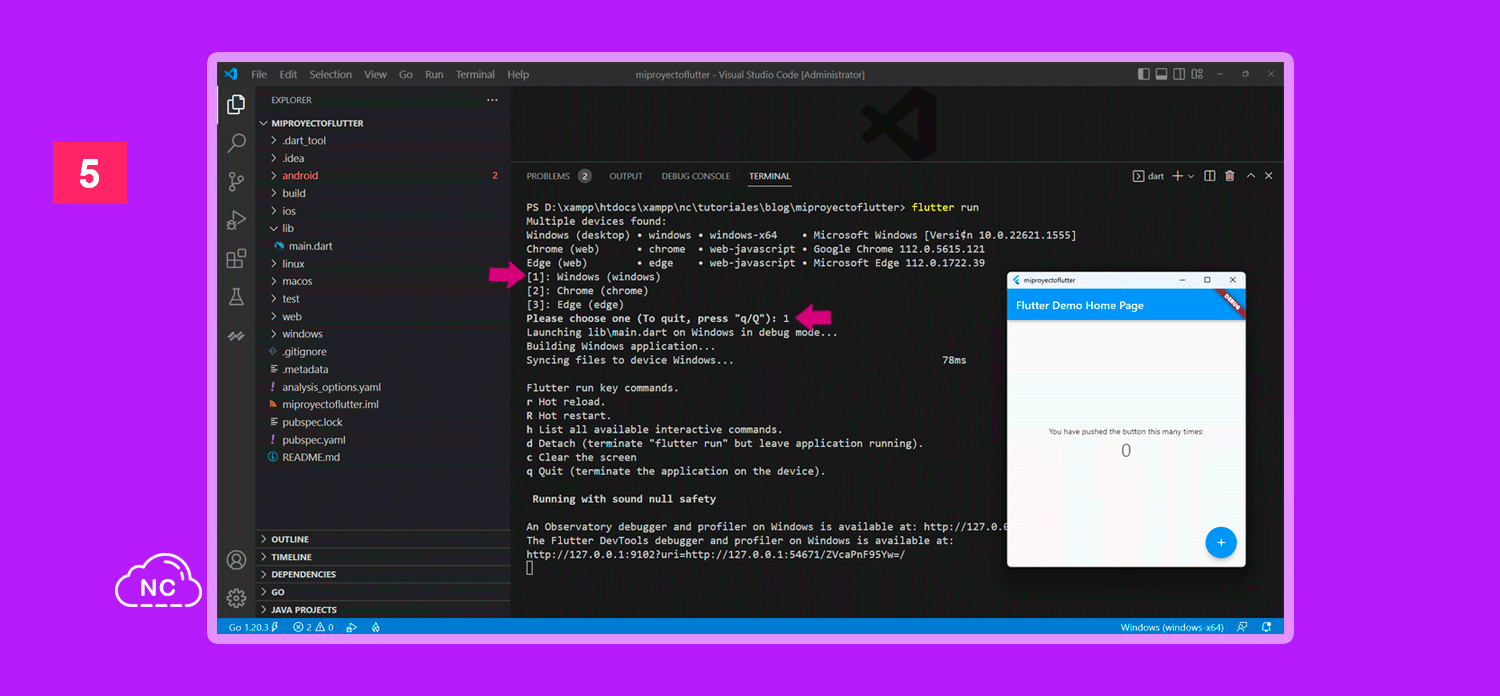Open README.md file
Screen dimensions: 1500x696
pos(311,457)
